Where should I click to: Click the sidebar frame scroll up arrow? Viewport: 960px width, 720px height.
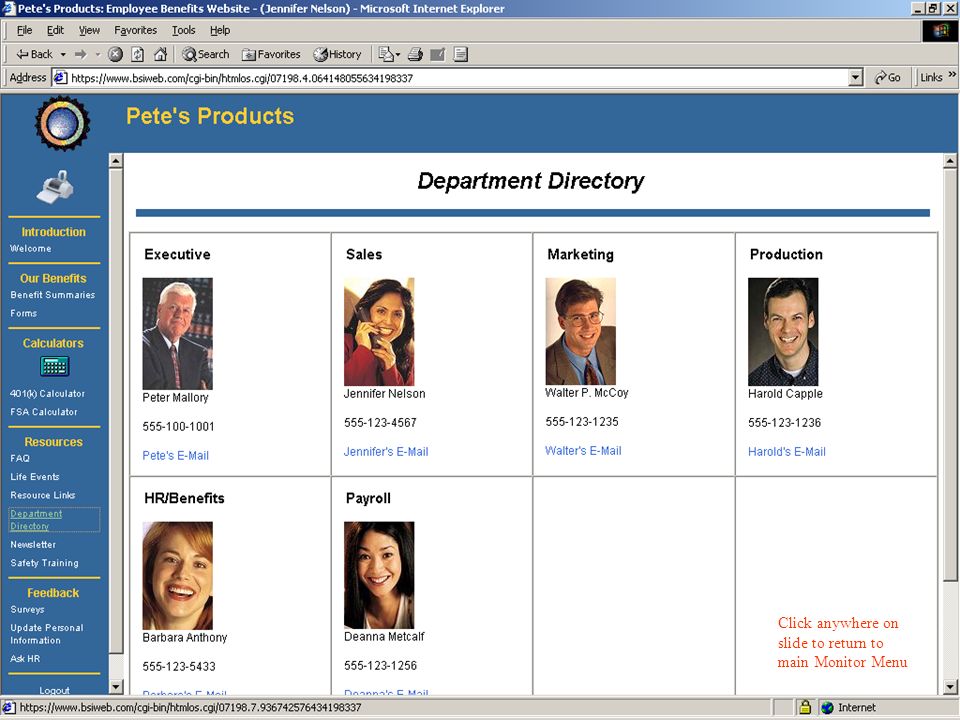116,161
